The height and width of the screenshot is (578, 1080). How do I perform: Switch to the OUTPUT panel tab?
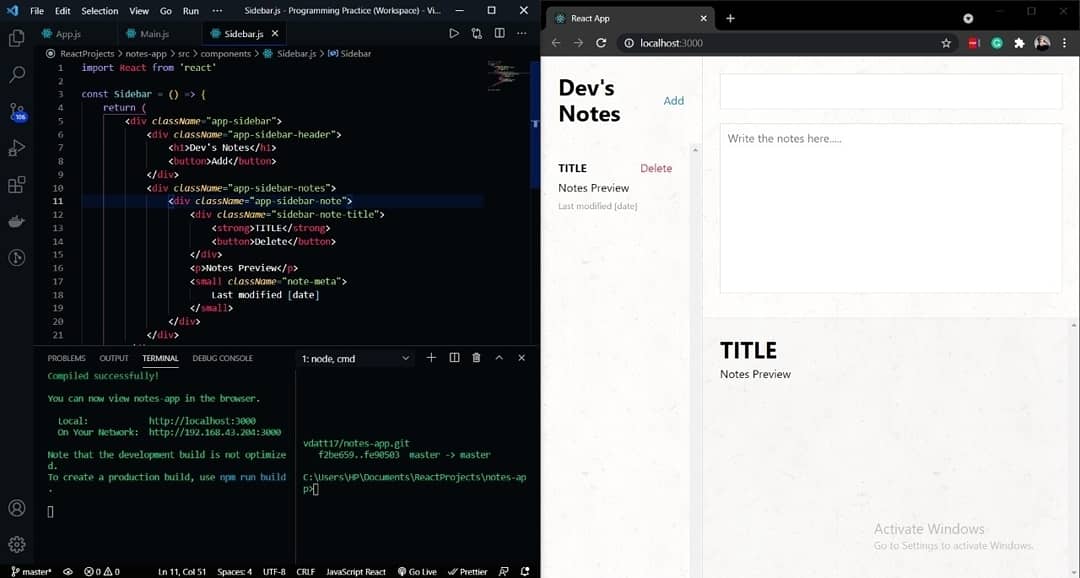[x=114, y=358]
